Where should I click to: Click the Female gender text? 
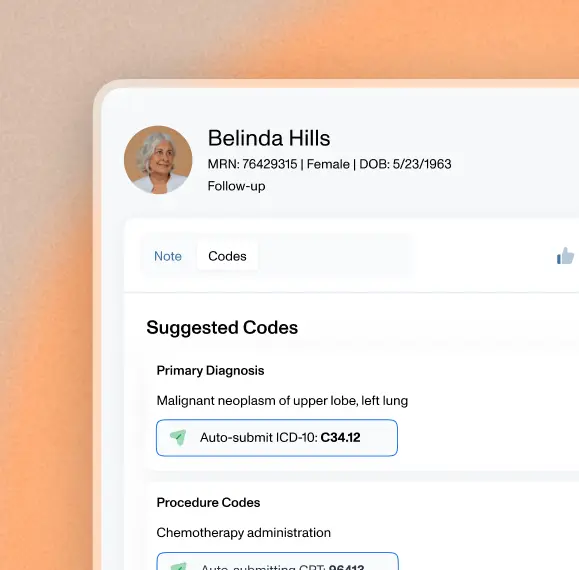tap(328, 164)
